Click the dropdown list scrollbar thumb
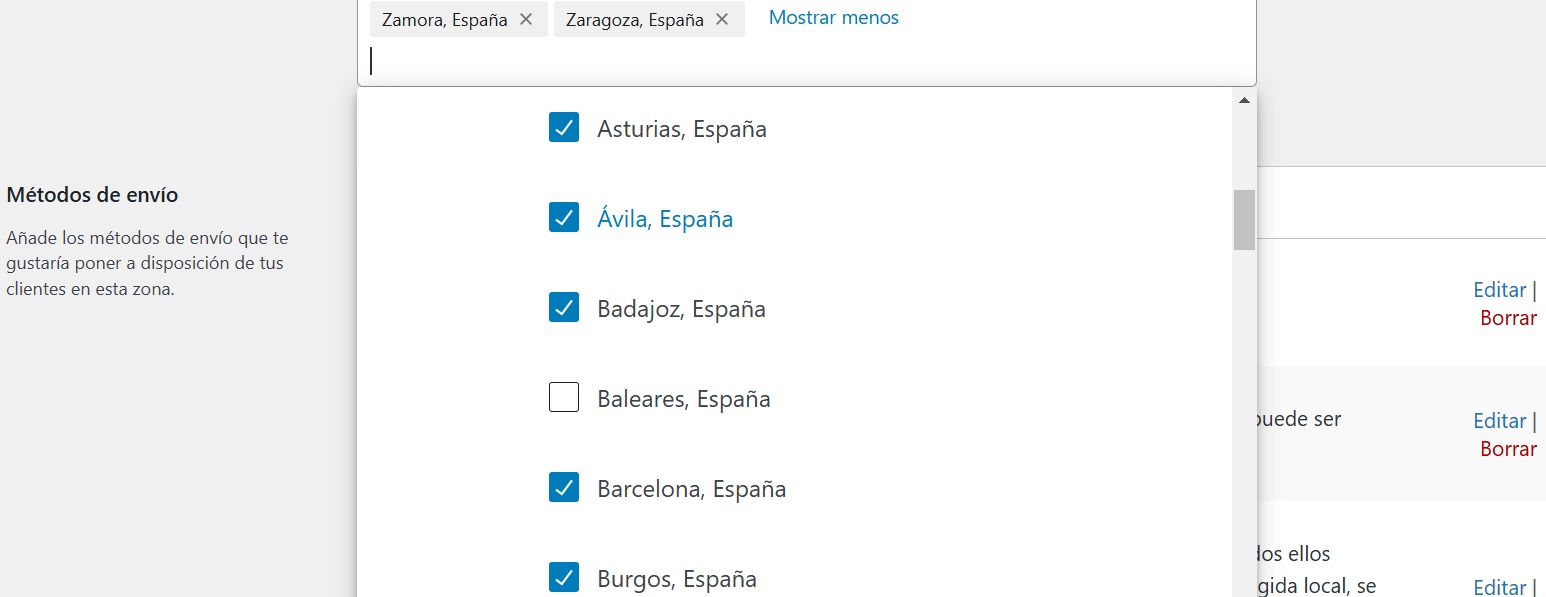The width and height of the screenshot is (1546, 597). [1244, 219]
